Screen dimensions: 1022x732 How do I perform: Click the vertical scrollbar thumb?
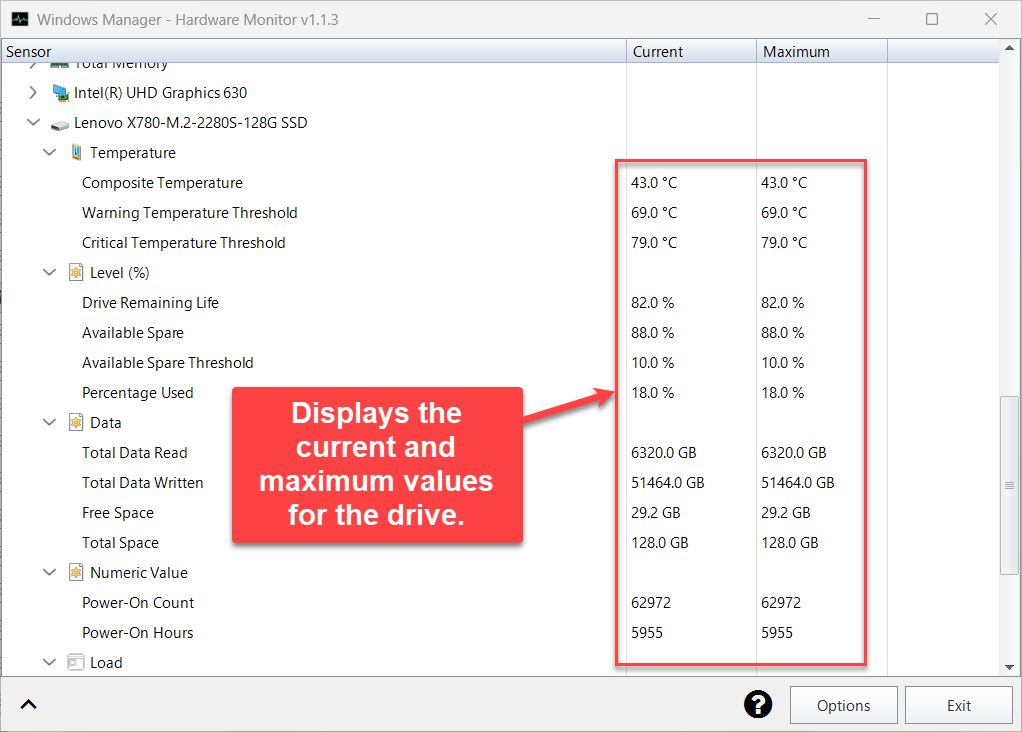[x=1009, y=486]
